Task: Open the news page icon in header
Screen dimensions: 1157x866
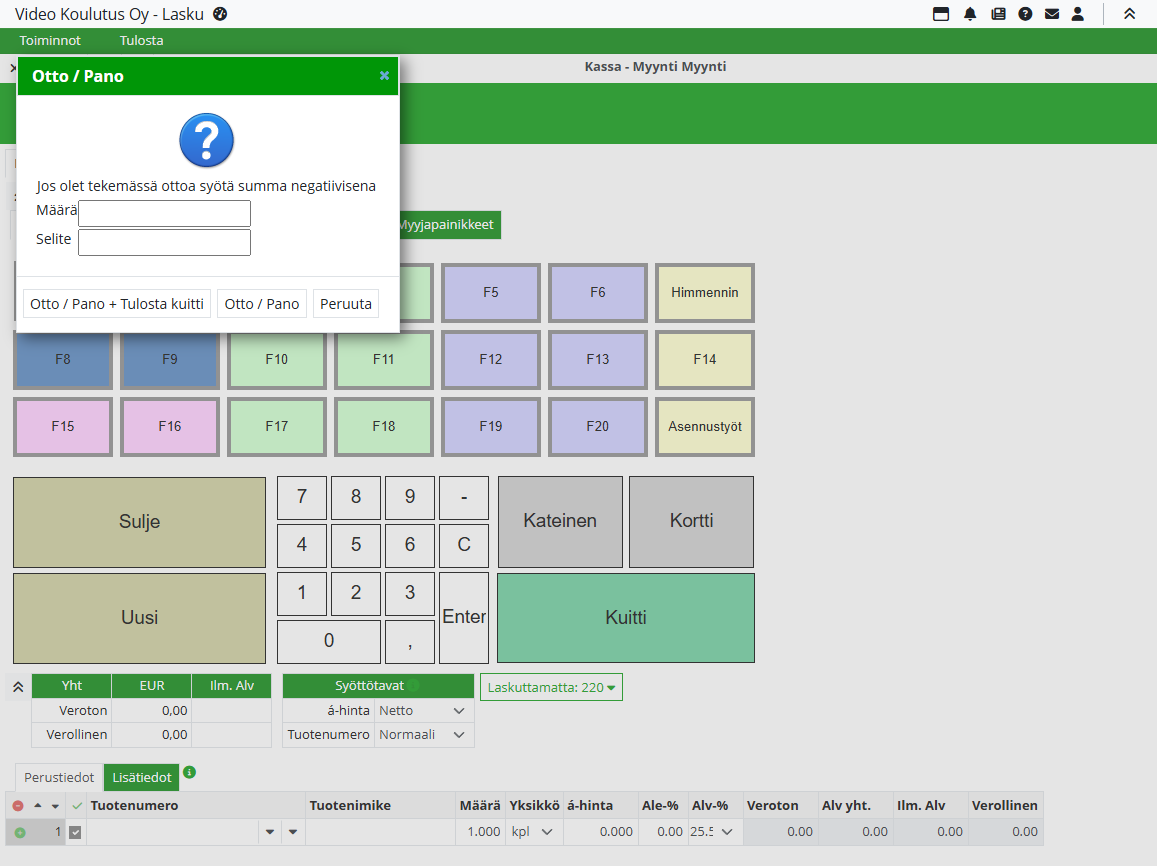Action: 997,14
